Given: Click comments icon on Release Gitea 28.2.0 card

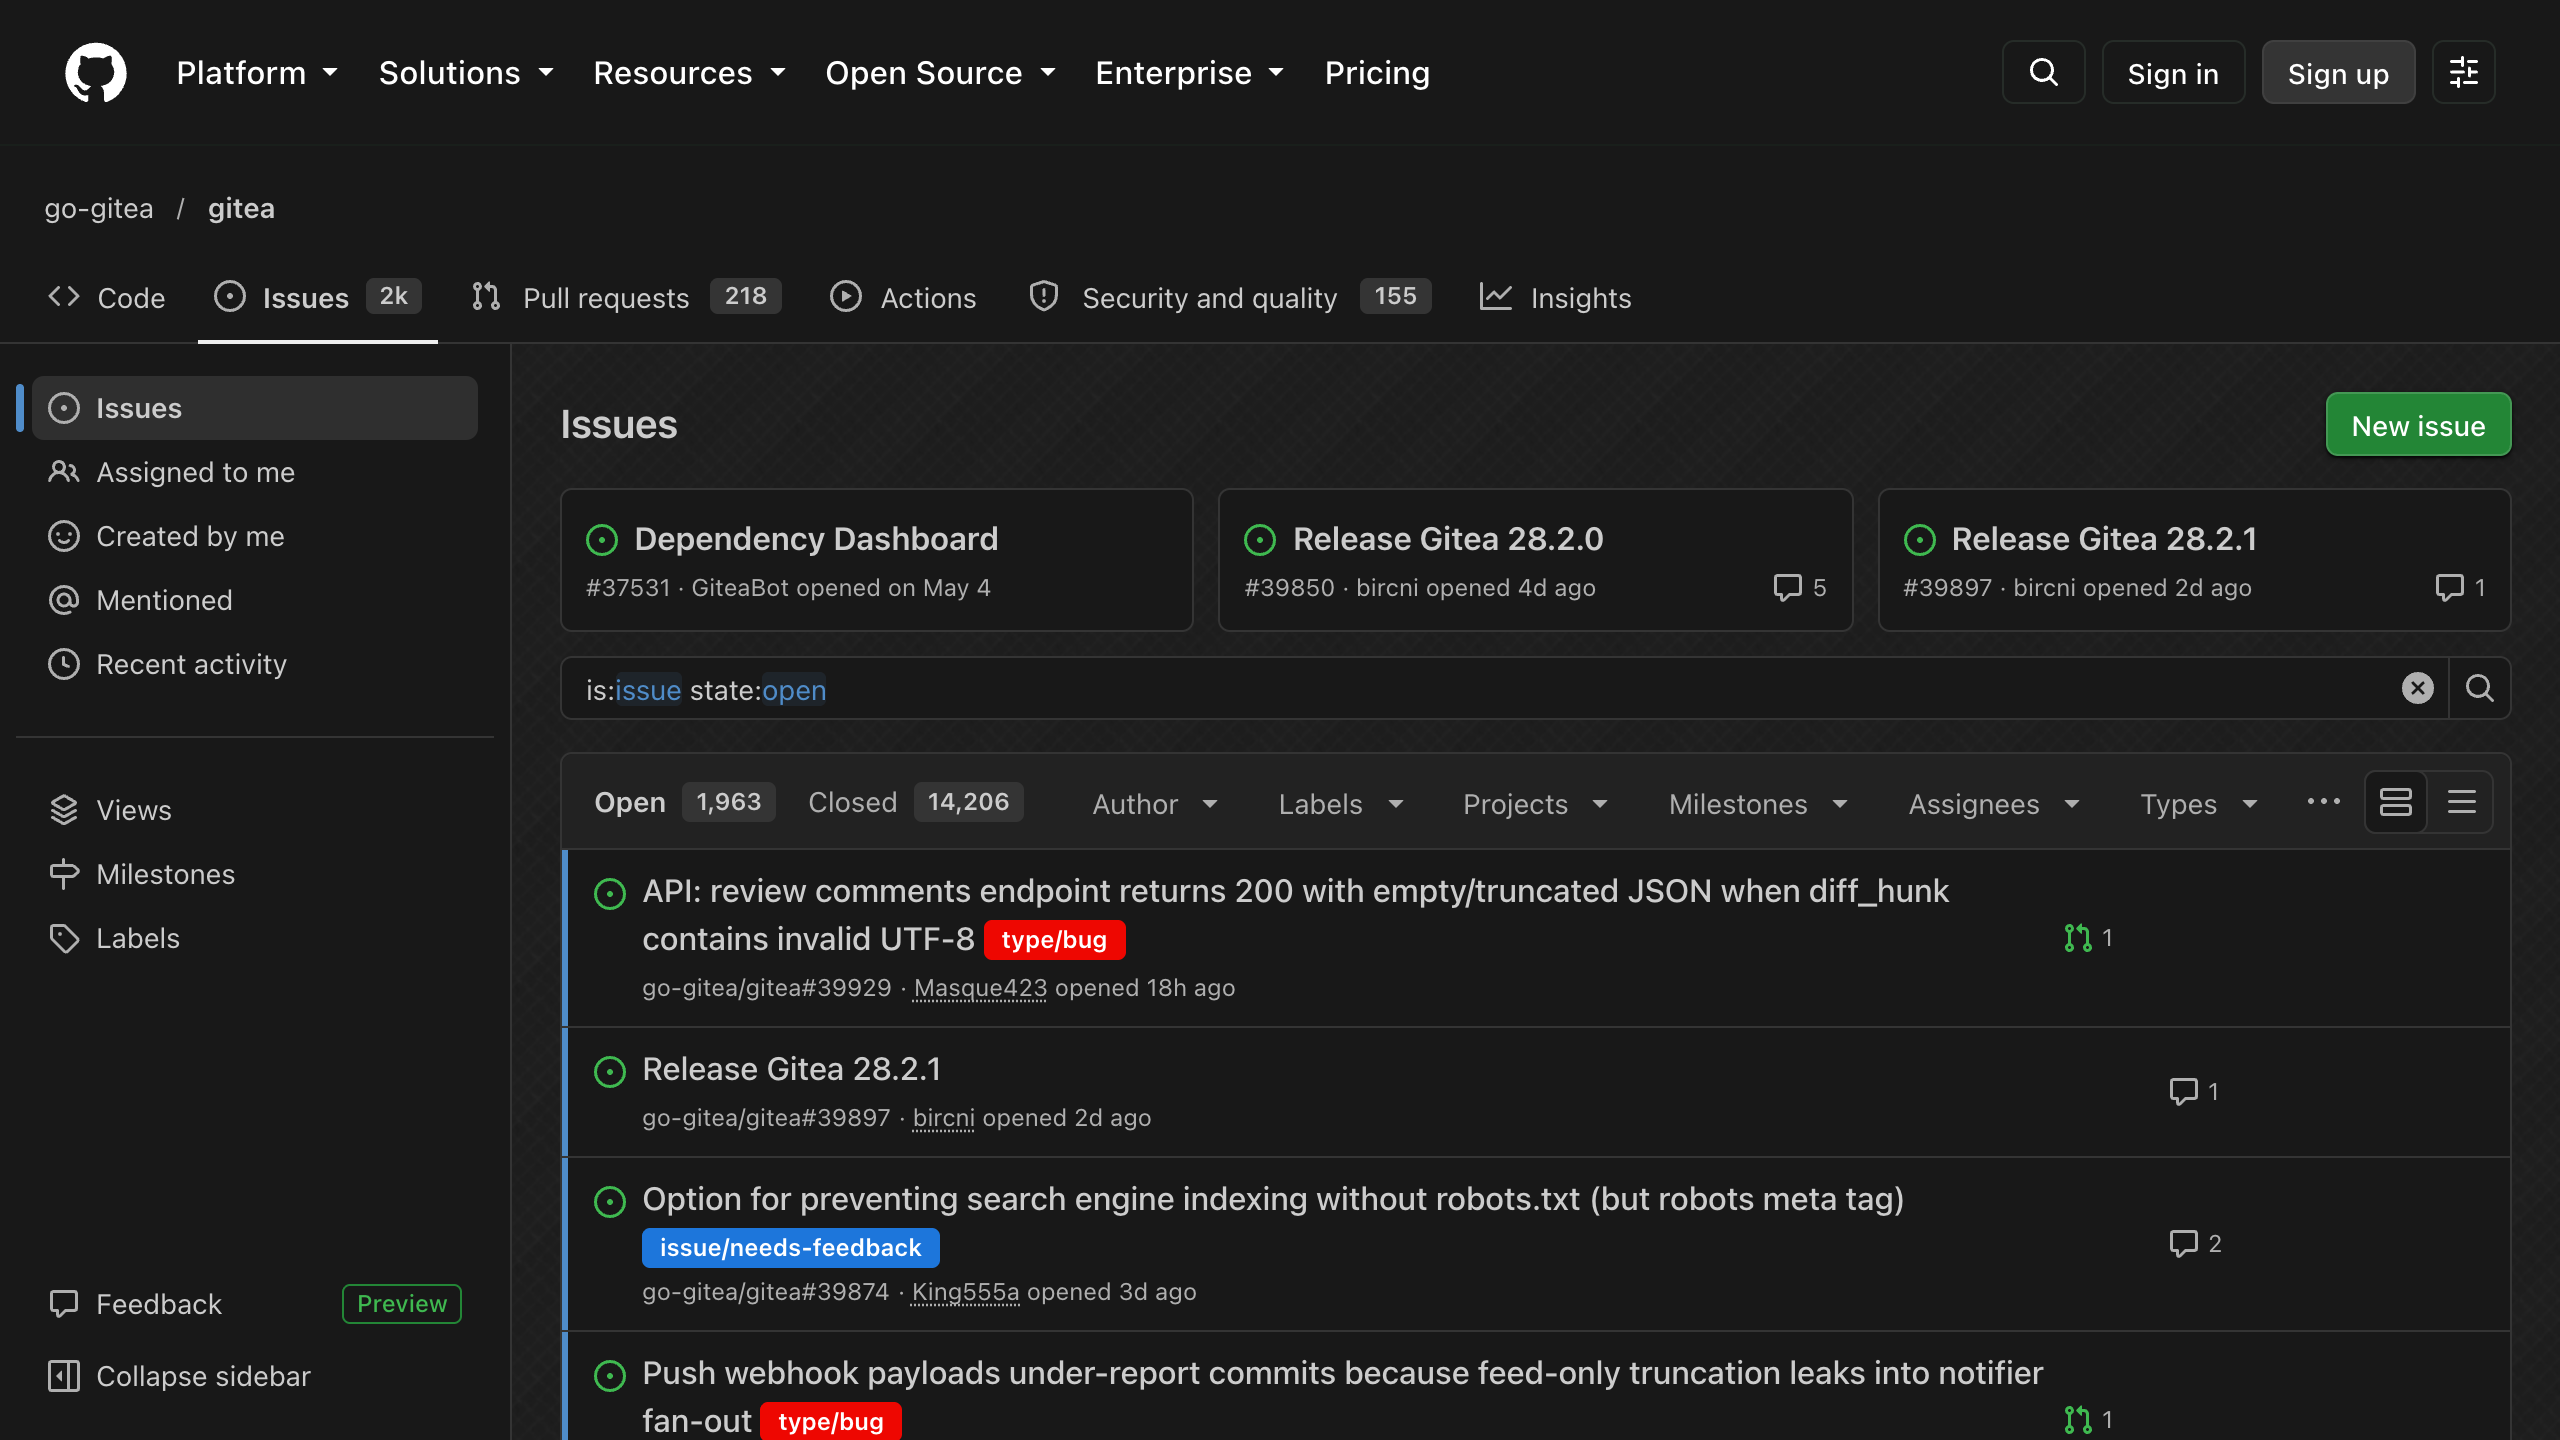Looking at the screenshot, I should click(x=1787, y=587).
